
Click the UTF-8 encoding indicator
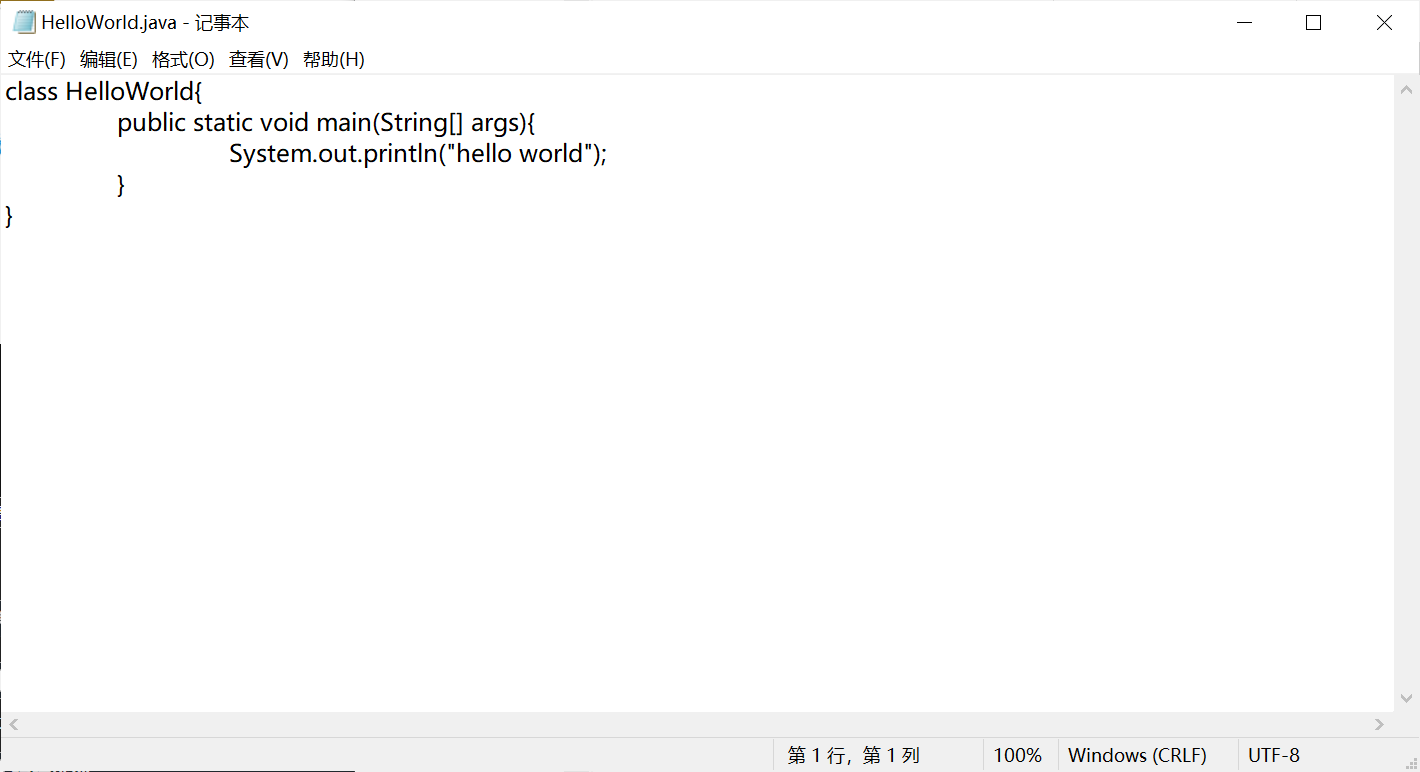point(1273,755)
